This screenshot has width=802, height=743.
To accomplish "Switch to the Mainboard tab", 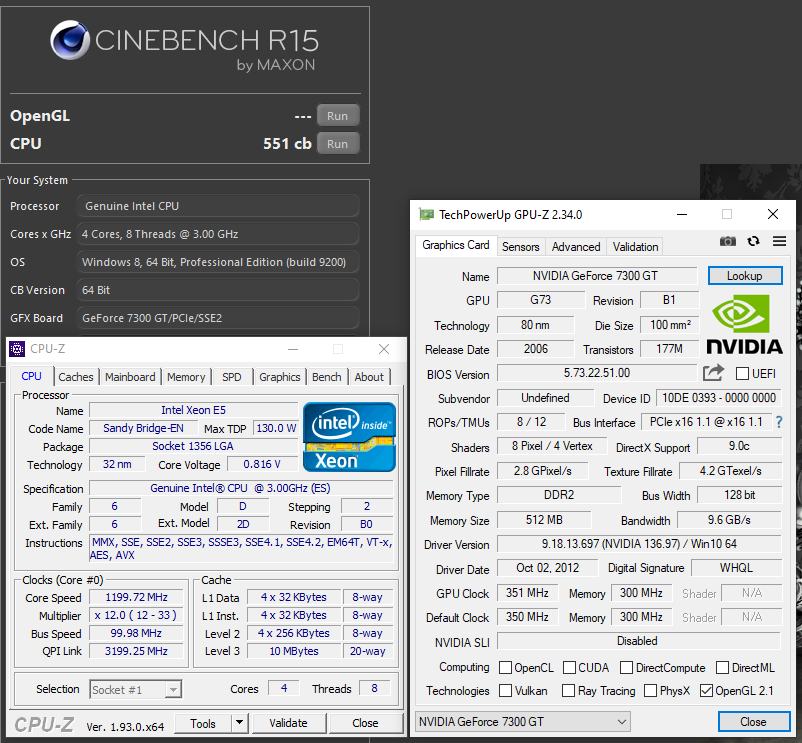I will [x=130, y=377].
